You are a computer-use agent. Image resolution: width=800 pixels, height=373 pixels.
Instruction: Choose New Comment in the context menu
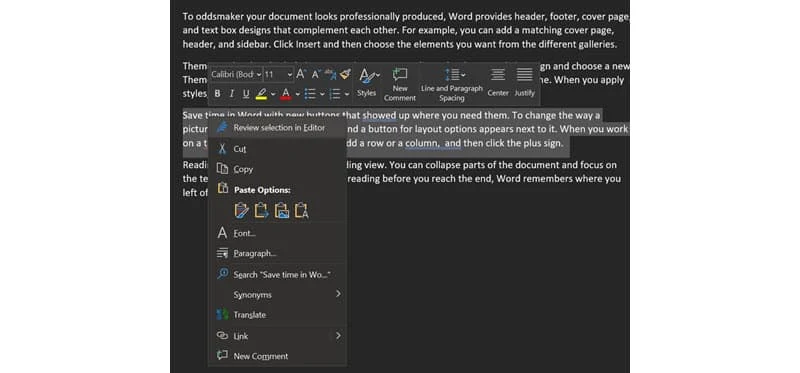pos(278,356)
